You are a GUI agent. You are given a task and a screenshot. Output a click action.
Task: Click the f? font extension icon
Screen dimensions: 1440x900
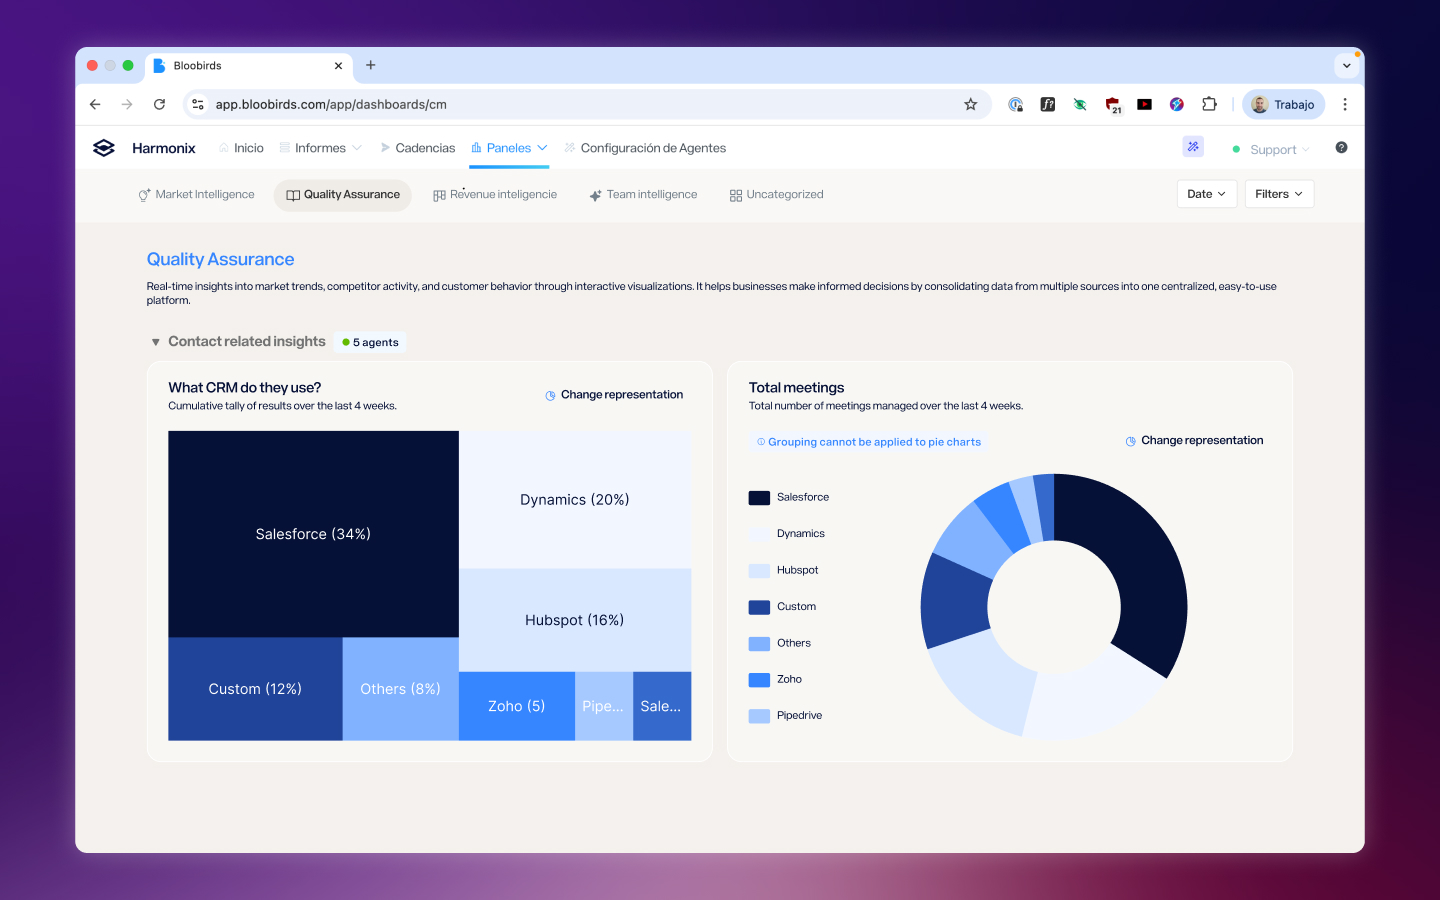1048,104
